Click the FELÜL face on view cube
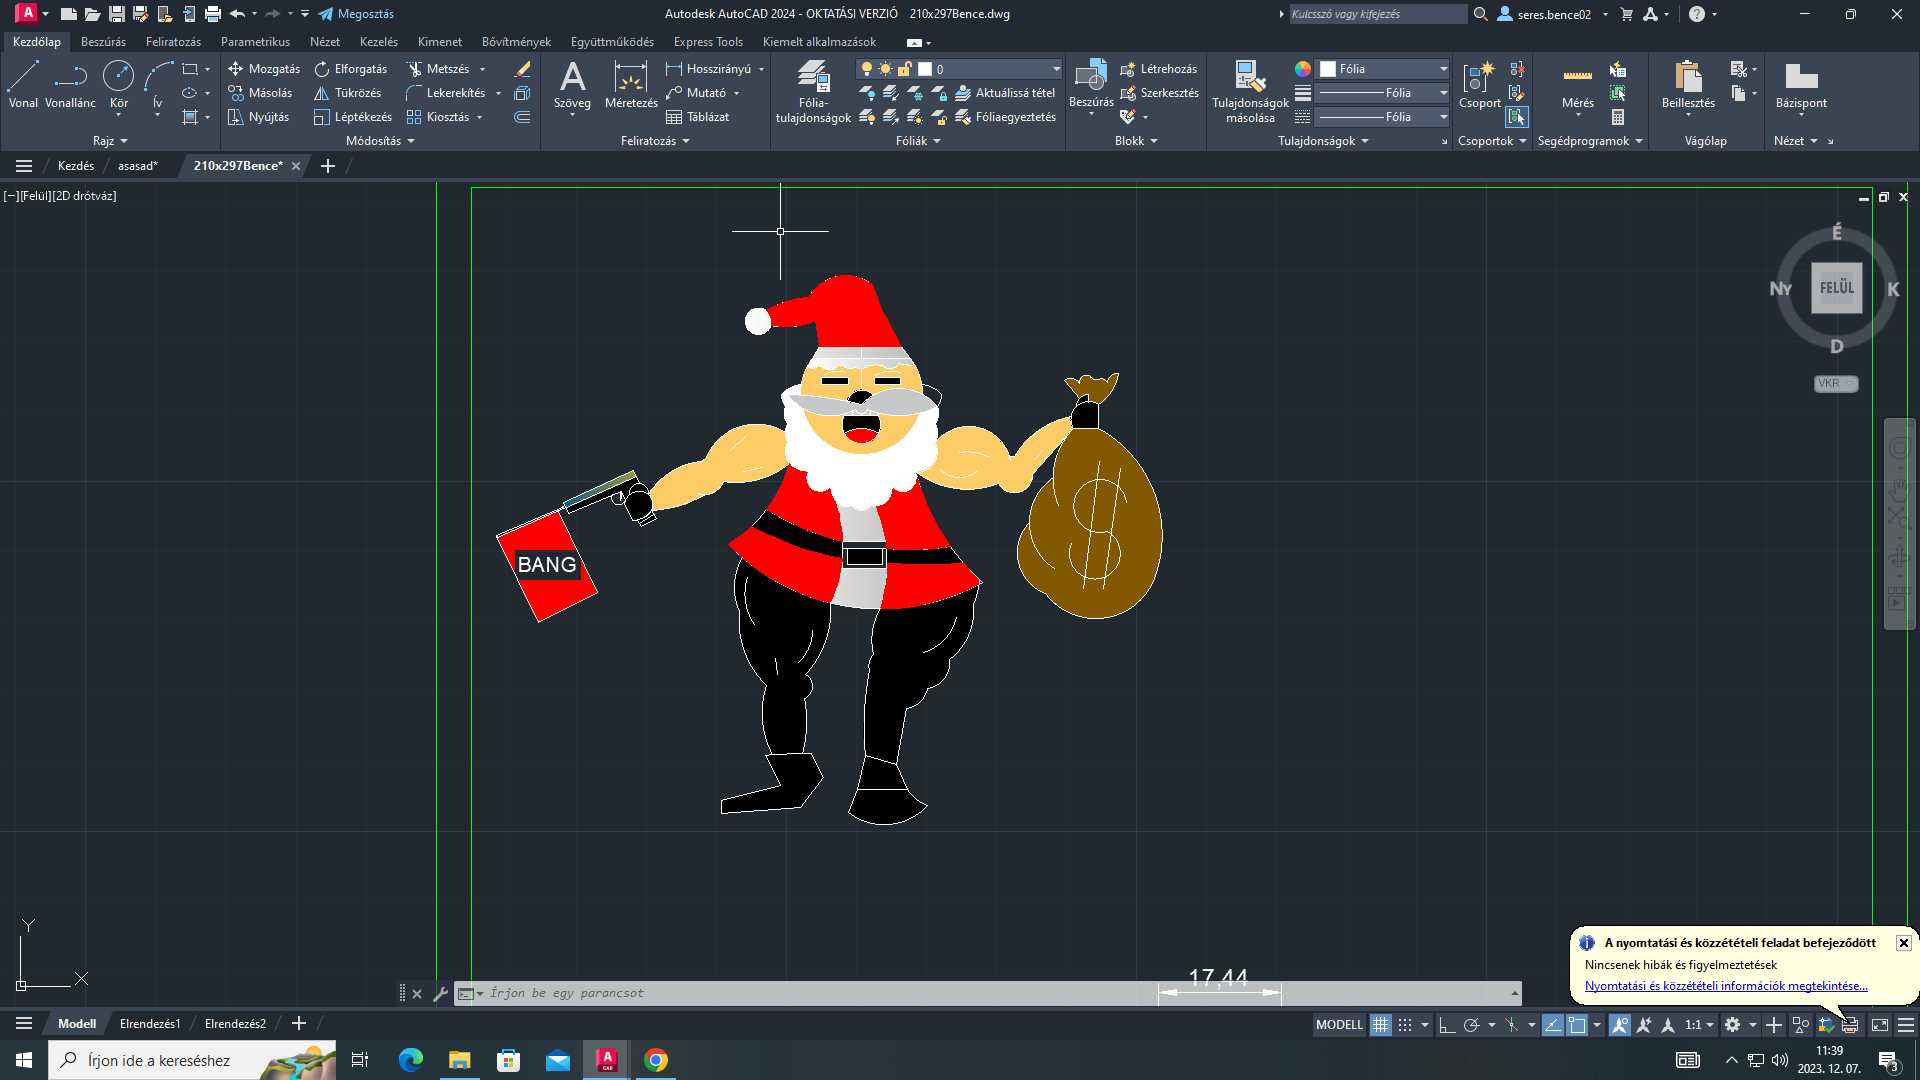 tap(1836, 288)
